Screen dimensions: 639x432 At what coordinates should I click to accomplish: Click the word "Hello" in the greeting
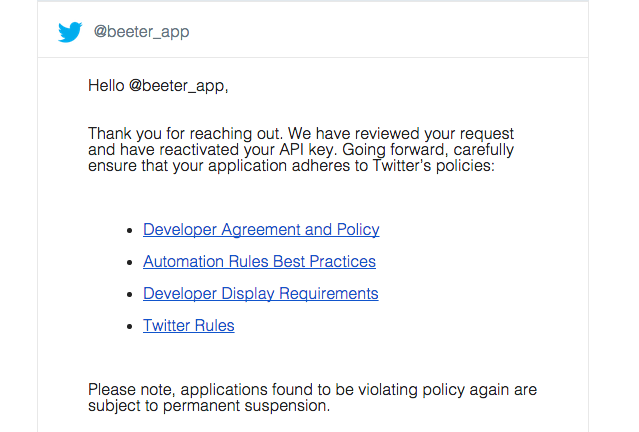click(x=106, y=86)
